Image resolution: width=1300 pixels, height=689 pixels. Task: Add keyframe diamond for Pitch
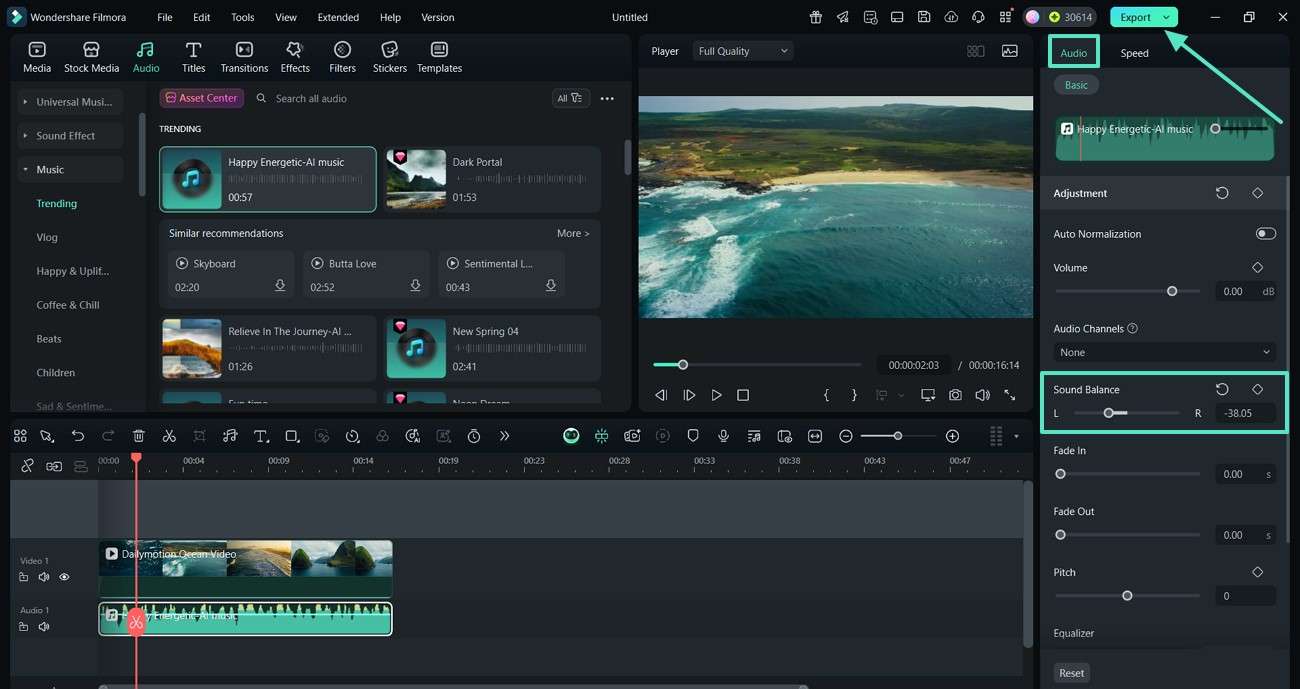[1257, 572]
